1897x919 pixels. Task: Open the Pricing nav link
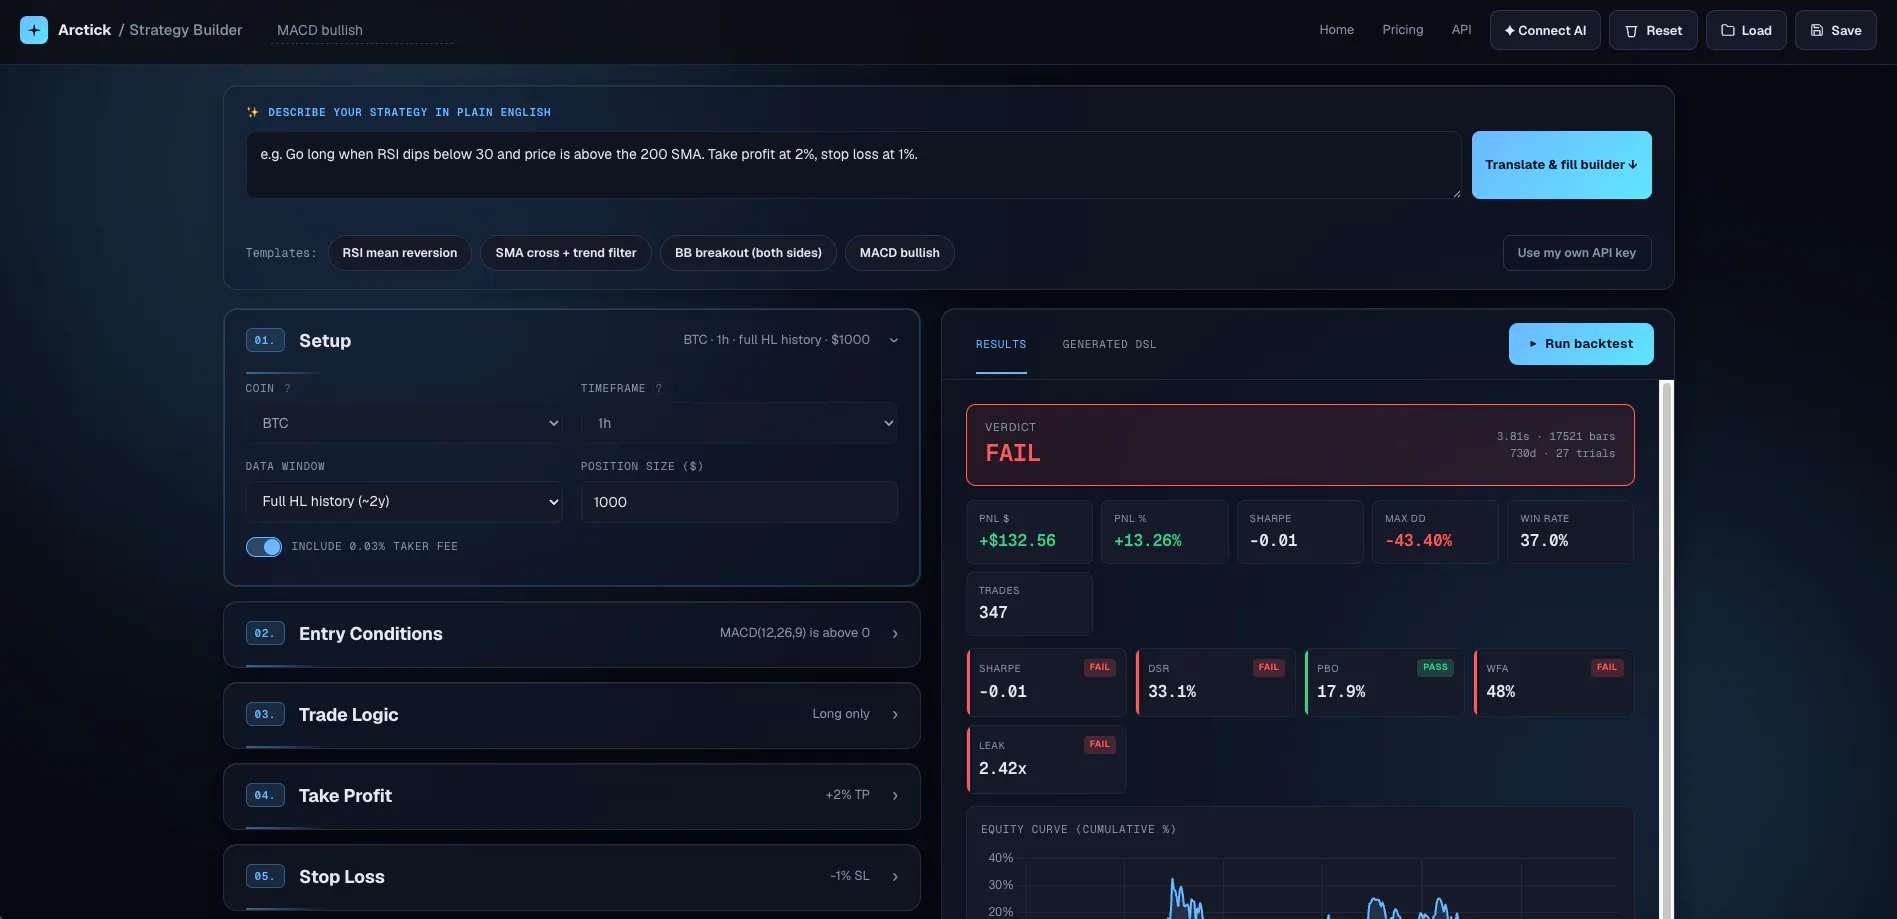pyautogui.click(x=1402, y=30)
